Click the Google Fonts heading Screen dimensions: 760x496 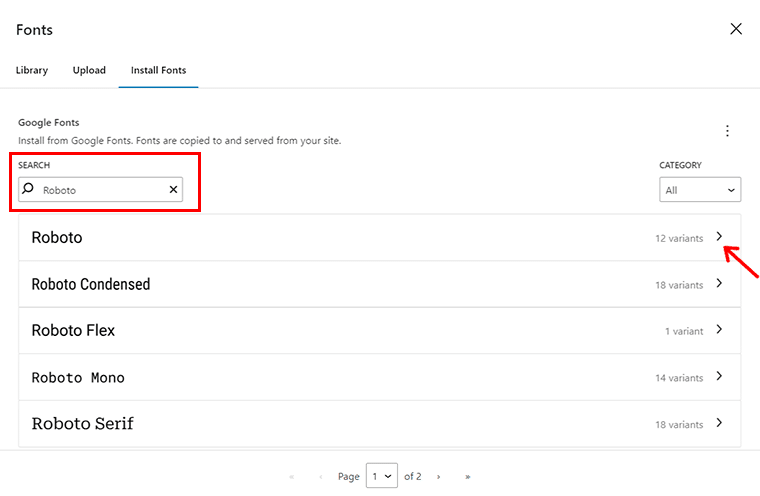click(48, 123)
